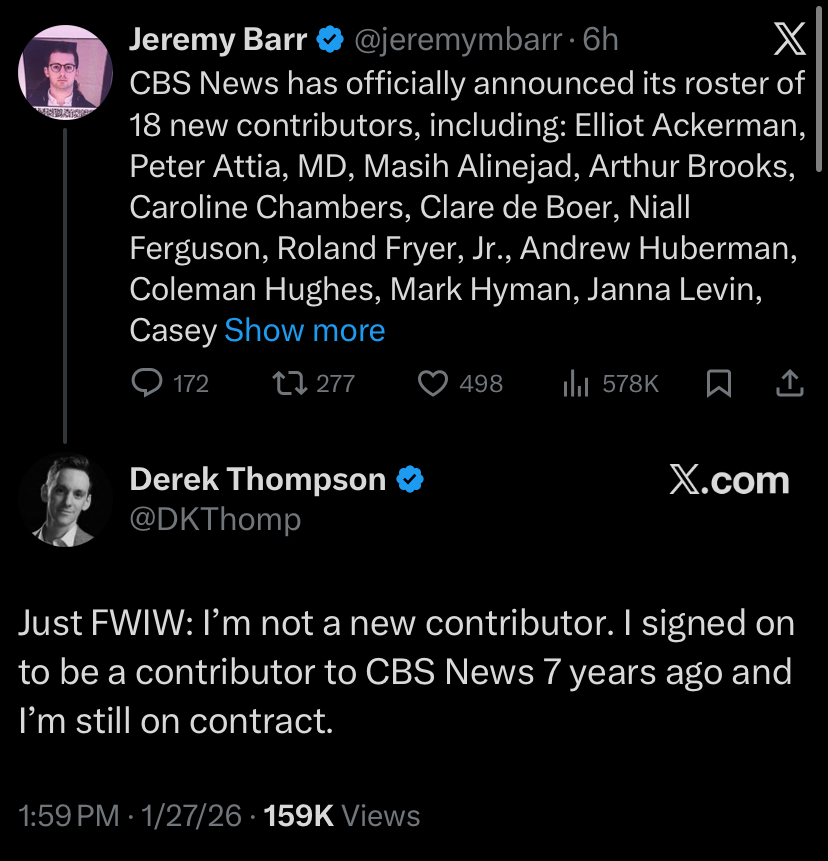Click the 159K Views count

click(x=340, y=816)
